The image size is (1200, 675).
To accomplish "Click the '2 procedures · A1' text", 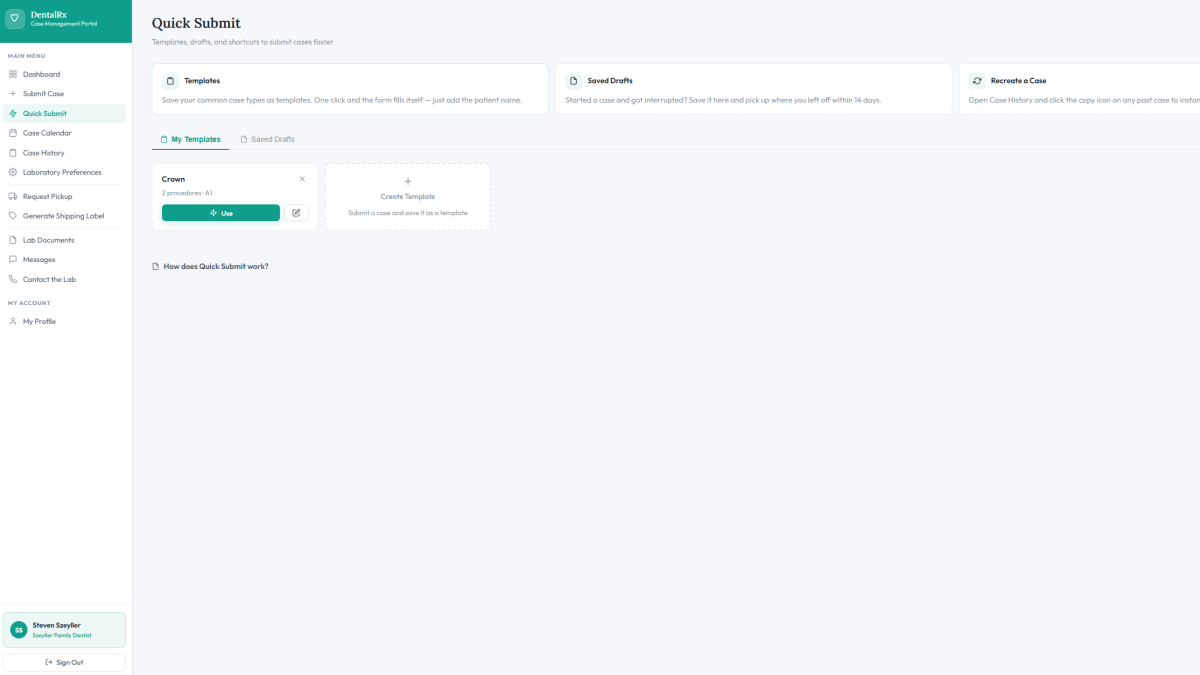I will [187, 193].
